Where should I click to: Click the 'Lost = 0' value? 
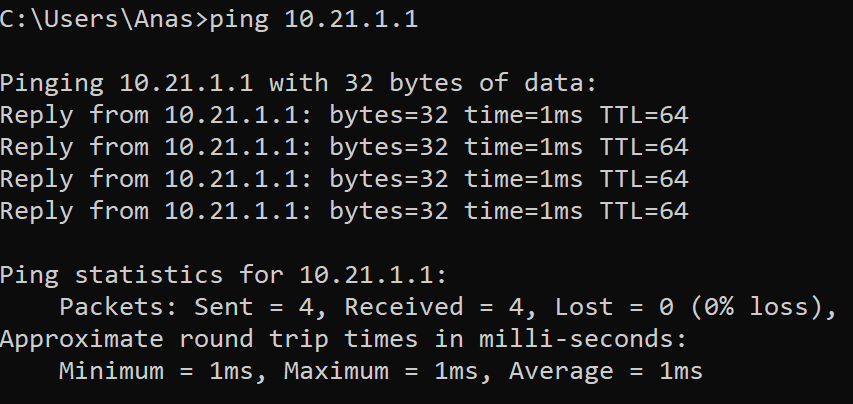(614, 307)
